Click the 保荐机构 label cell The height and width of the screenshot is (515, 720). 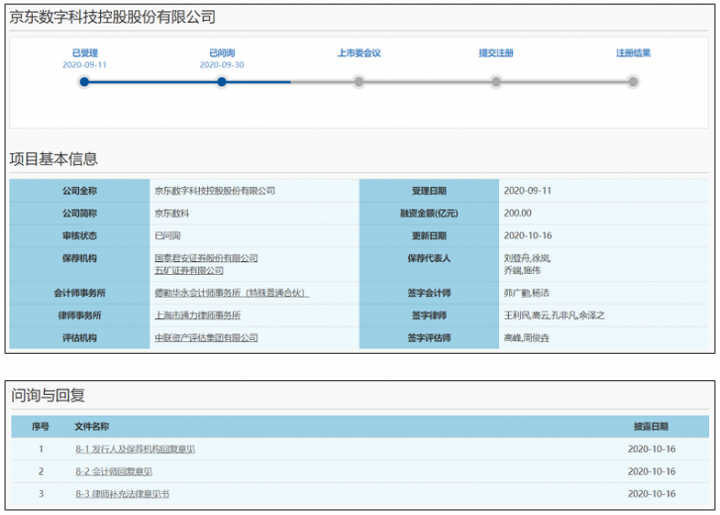[79, 264]
